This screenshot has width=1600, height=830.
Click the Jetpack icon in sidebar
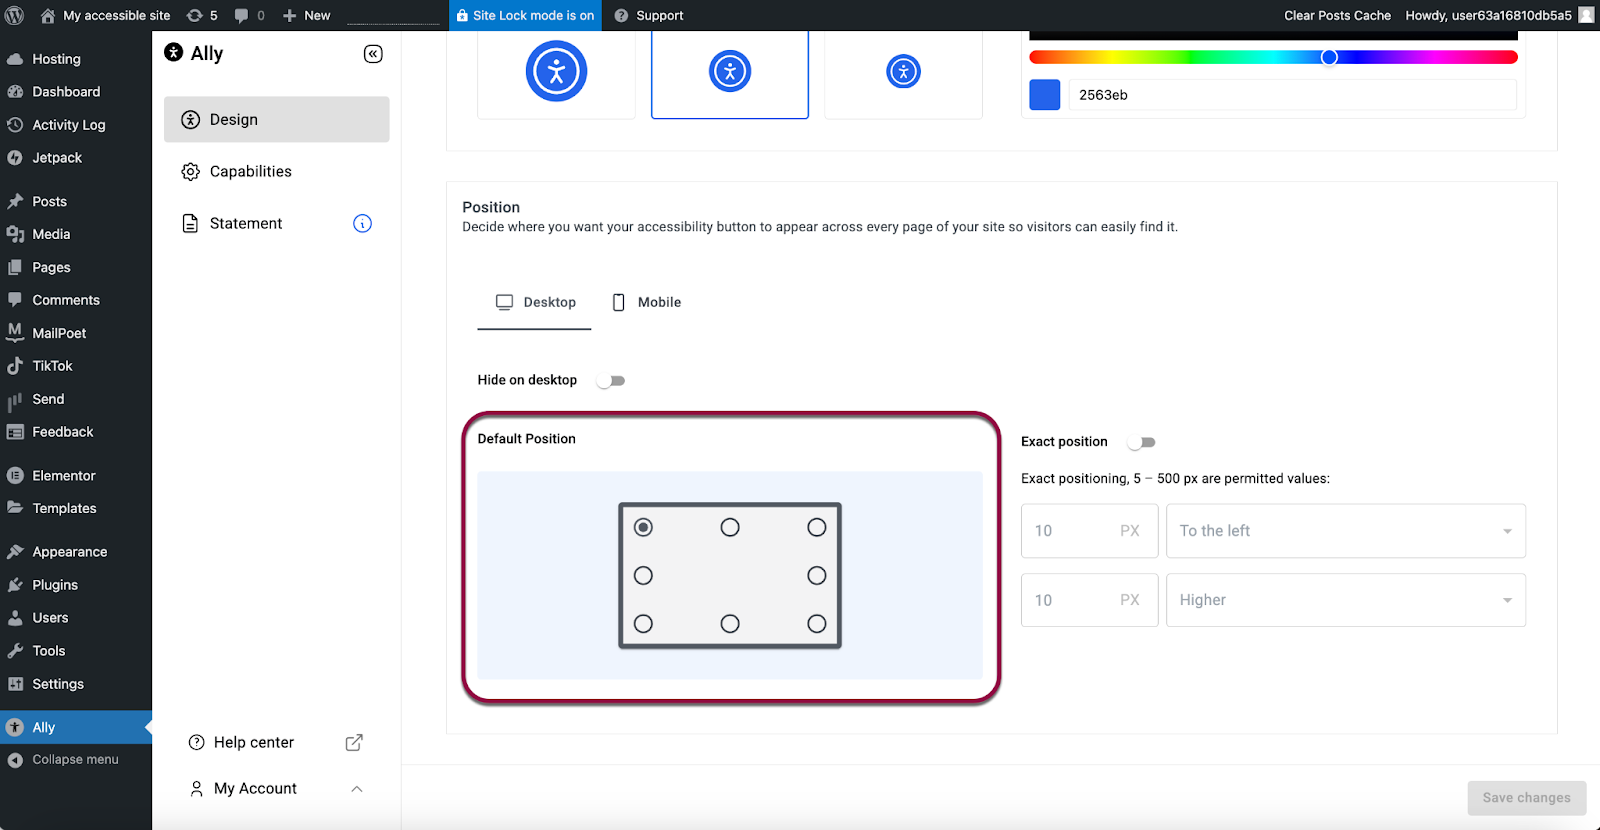pyautogui.click(x=15, y=158)
